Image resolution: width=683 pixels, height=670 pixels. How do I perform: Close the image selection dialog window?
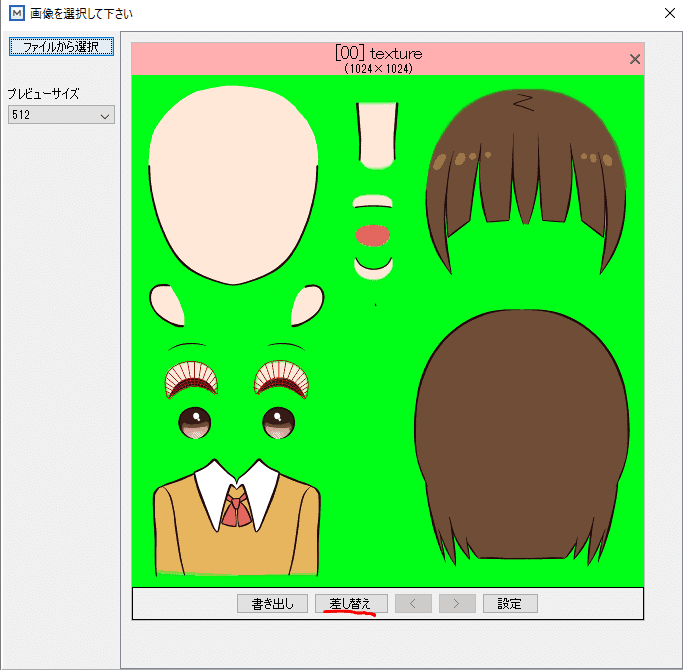[667, 14]
